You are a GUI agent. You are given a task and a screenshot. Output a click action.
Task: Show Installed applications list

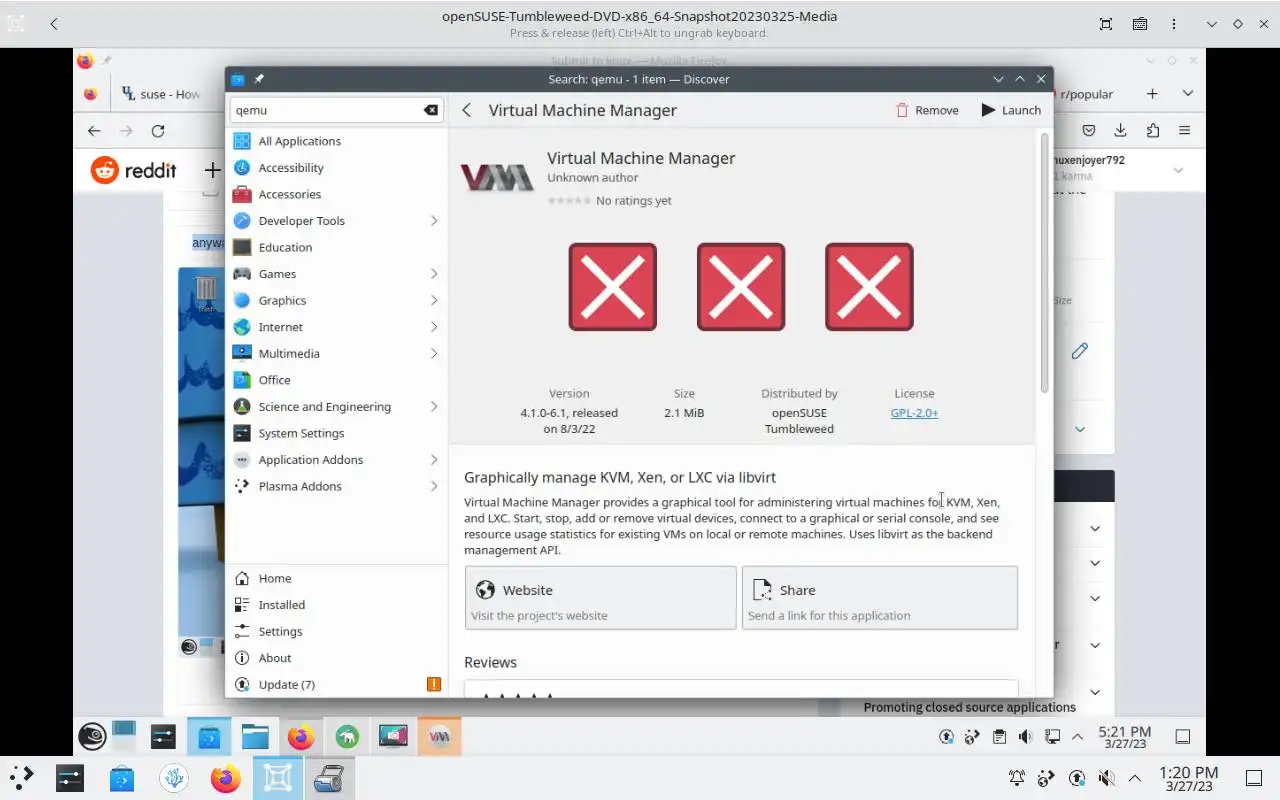(337, 605)
